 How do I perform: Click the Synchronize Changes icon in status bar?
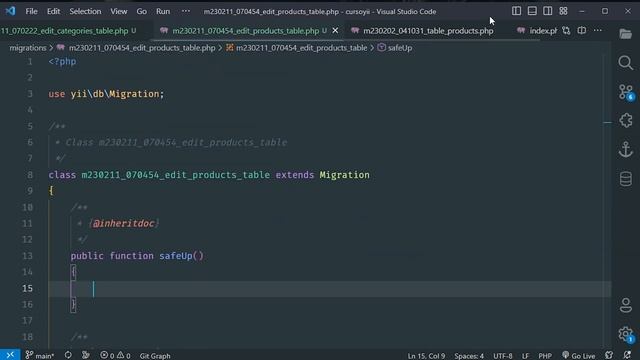pyautogui.click(x=68, y=356)
